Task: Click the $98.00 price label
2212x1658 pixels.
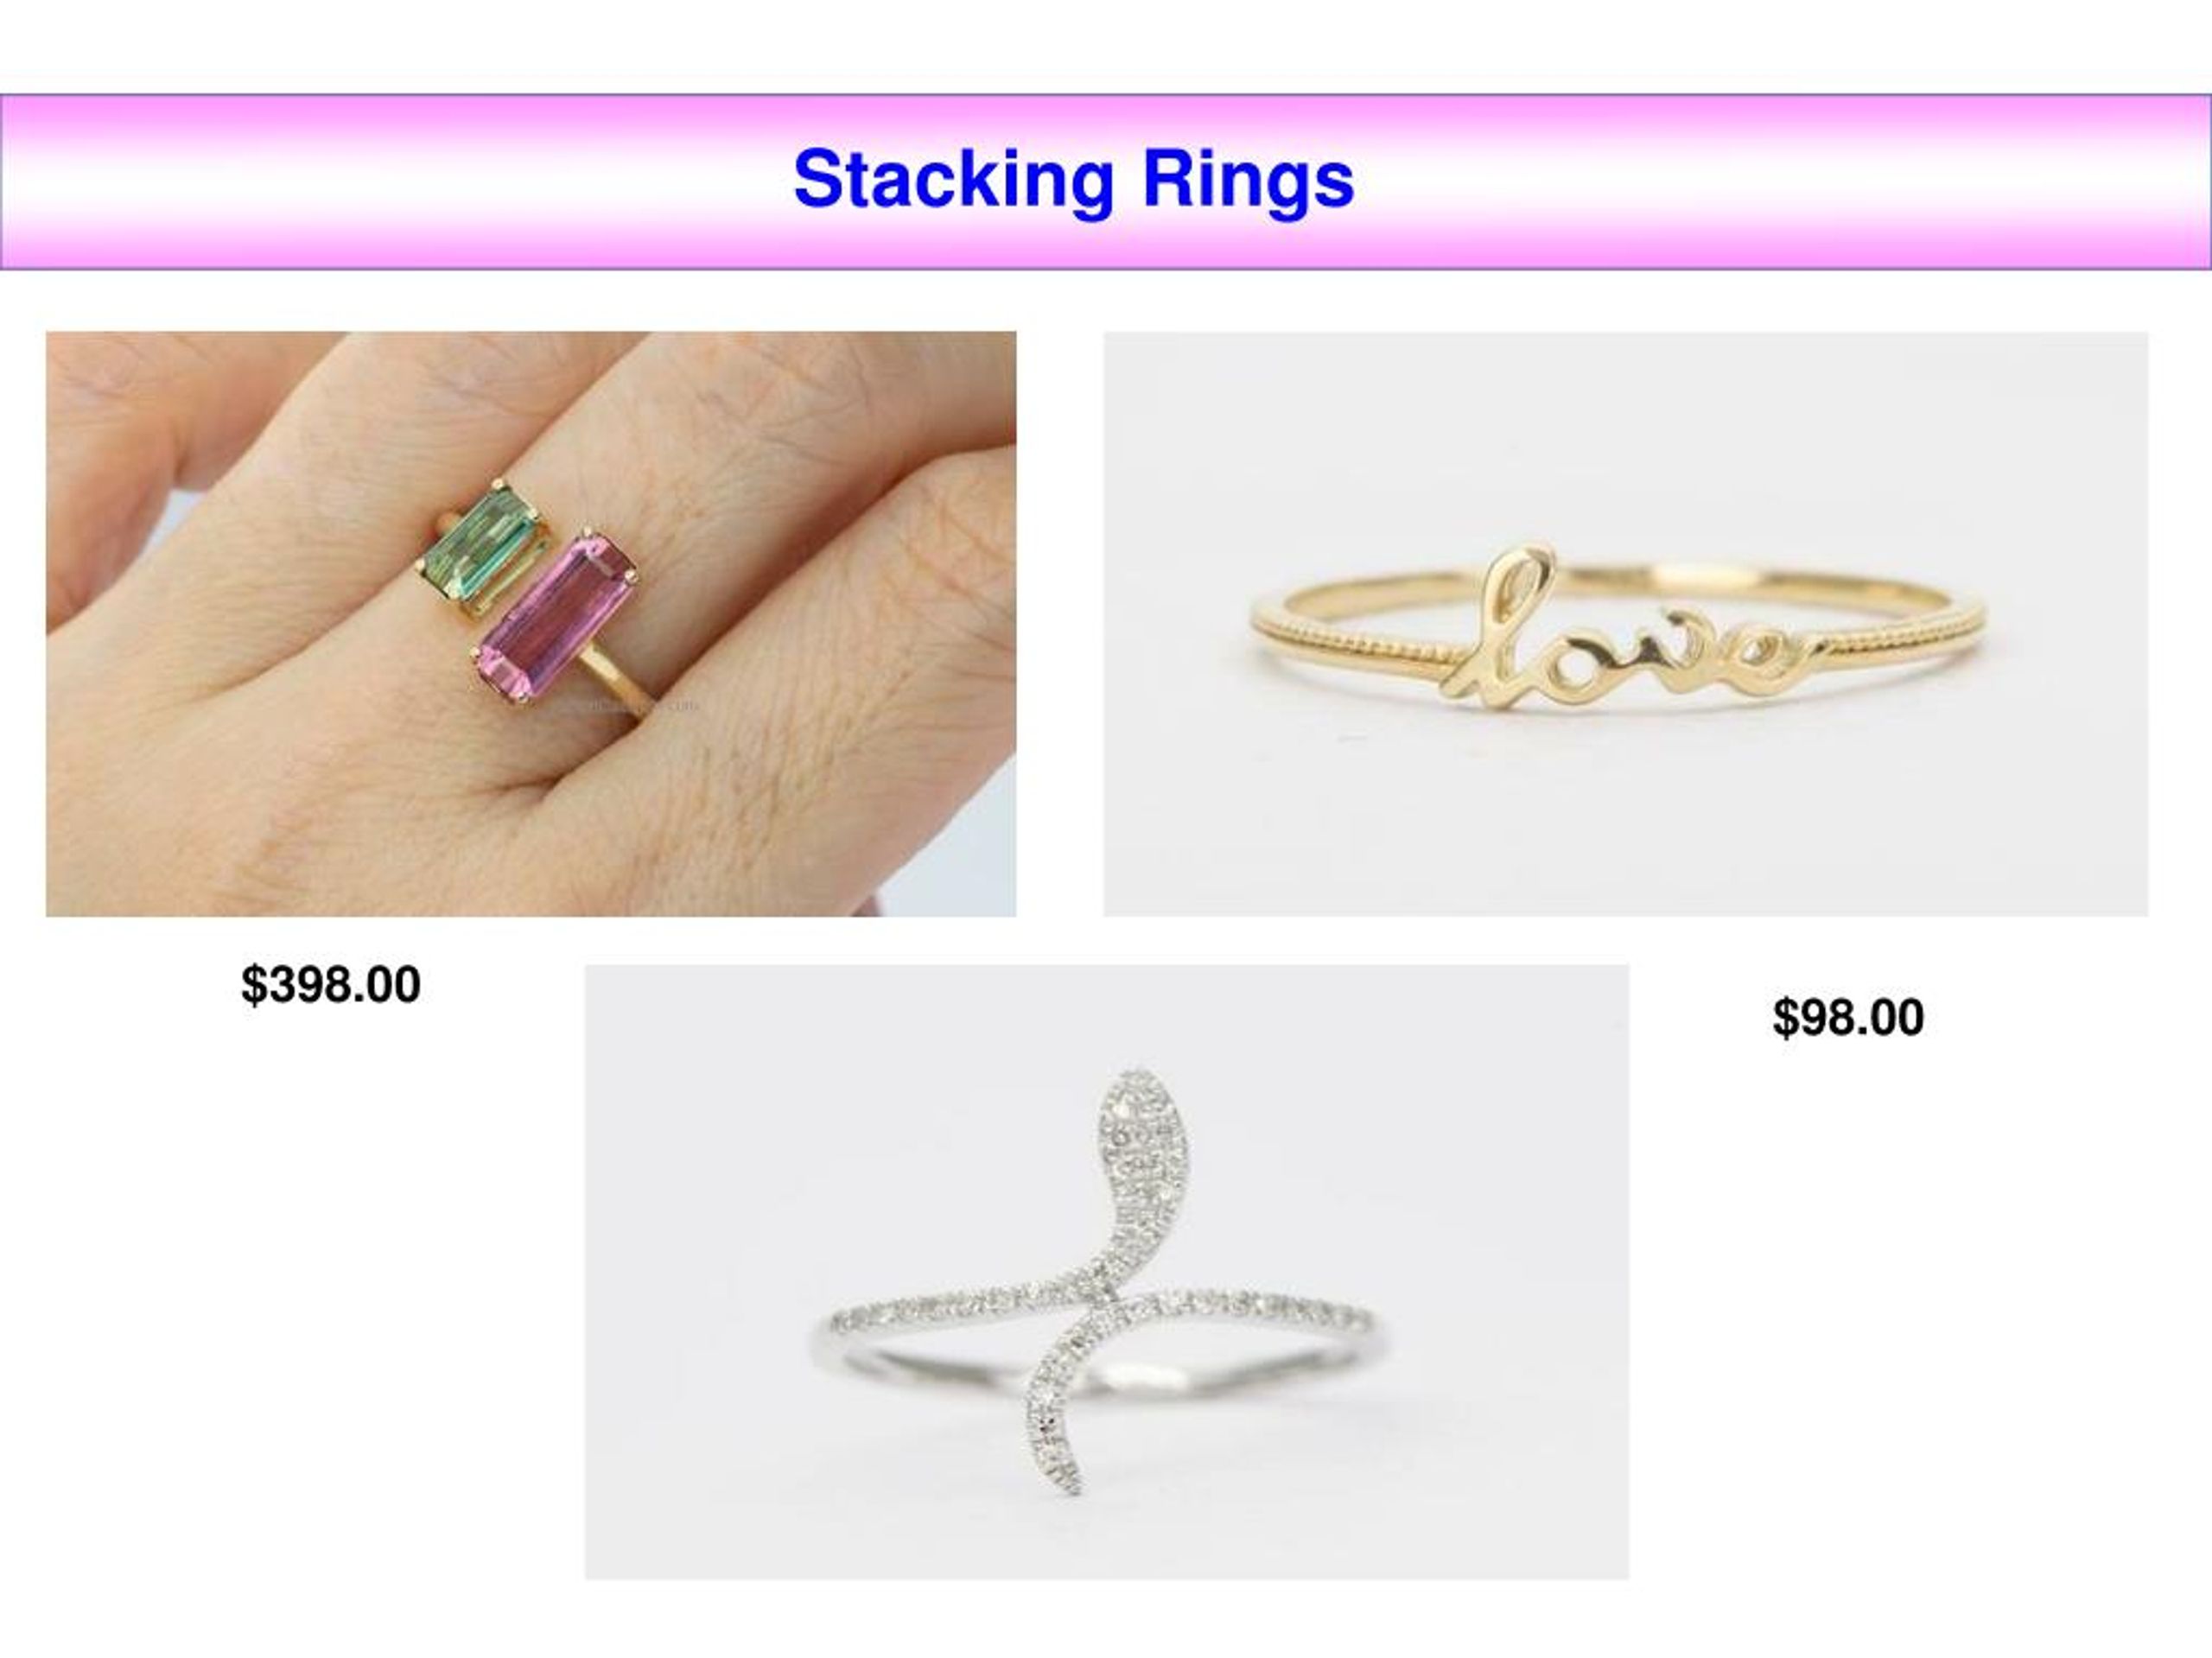Action: click(1848, 1018)
